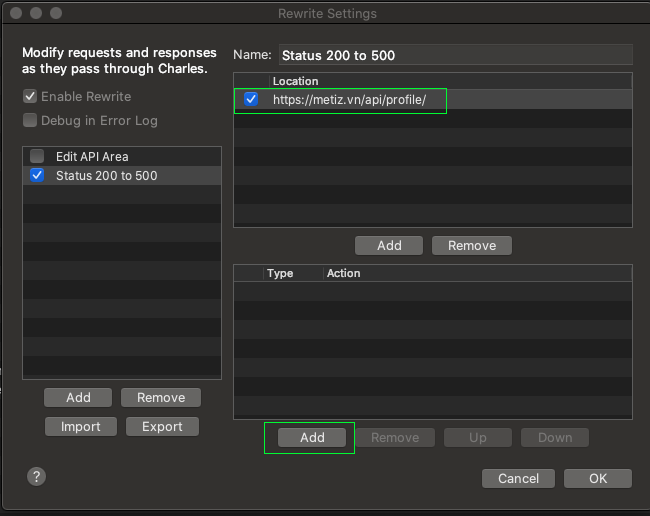Add a new location entry
Viewport: 650px width, 516px height.
point(389,245)
